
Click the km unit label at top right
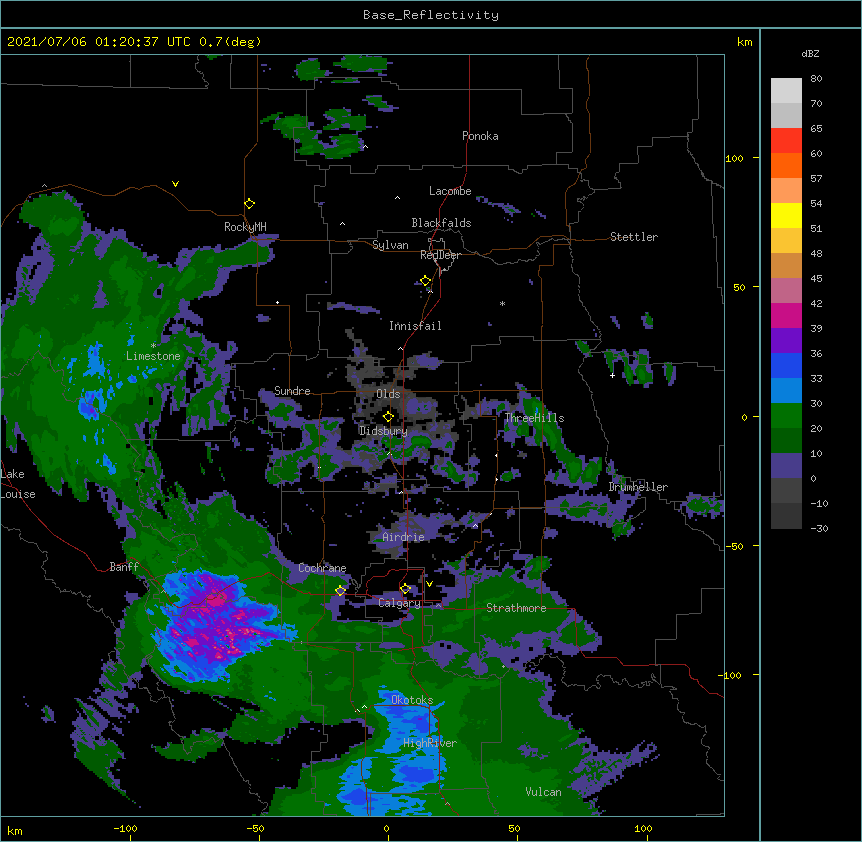click(744, 42)
